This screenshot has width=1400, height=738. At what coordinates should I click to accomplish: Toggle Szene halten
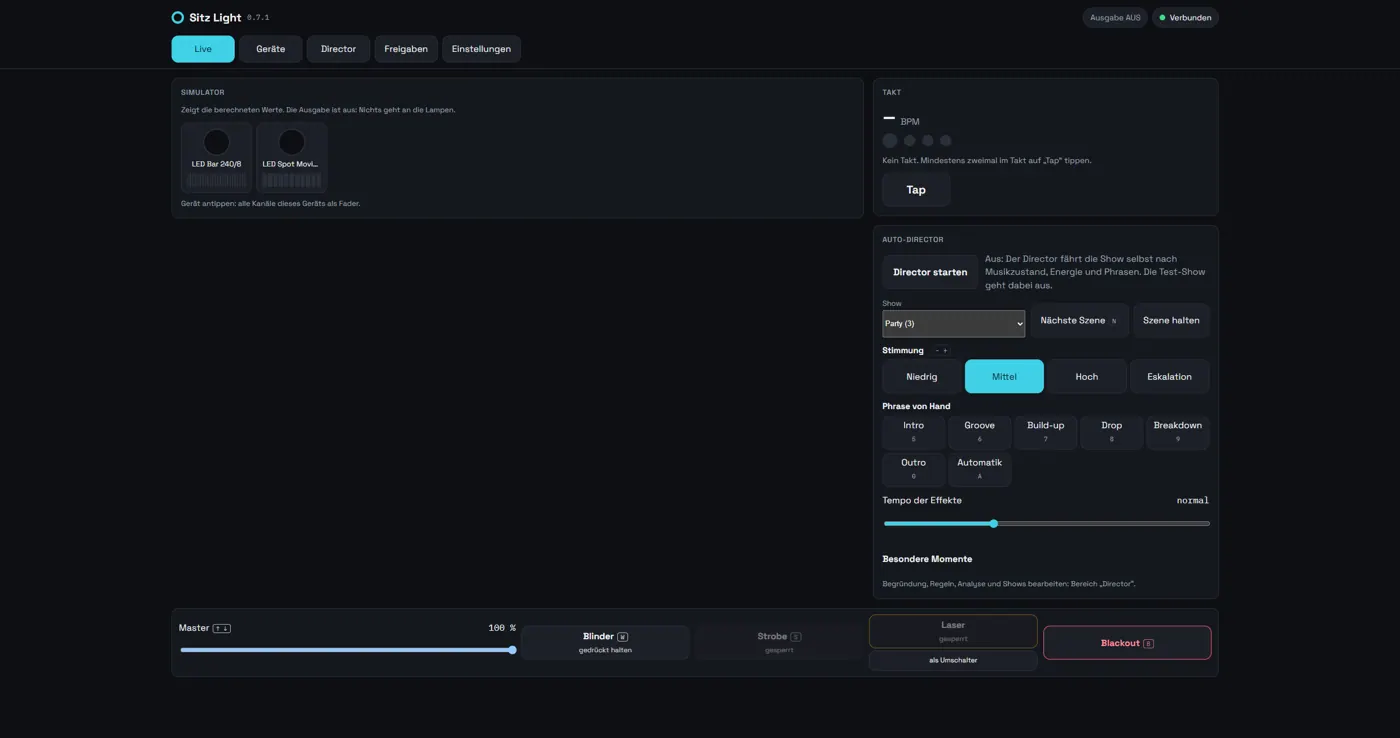[x=1171, y=321]
